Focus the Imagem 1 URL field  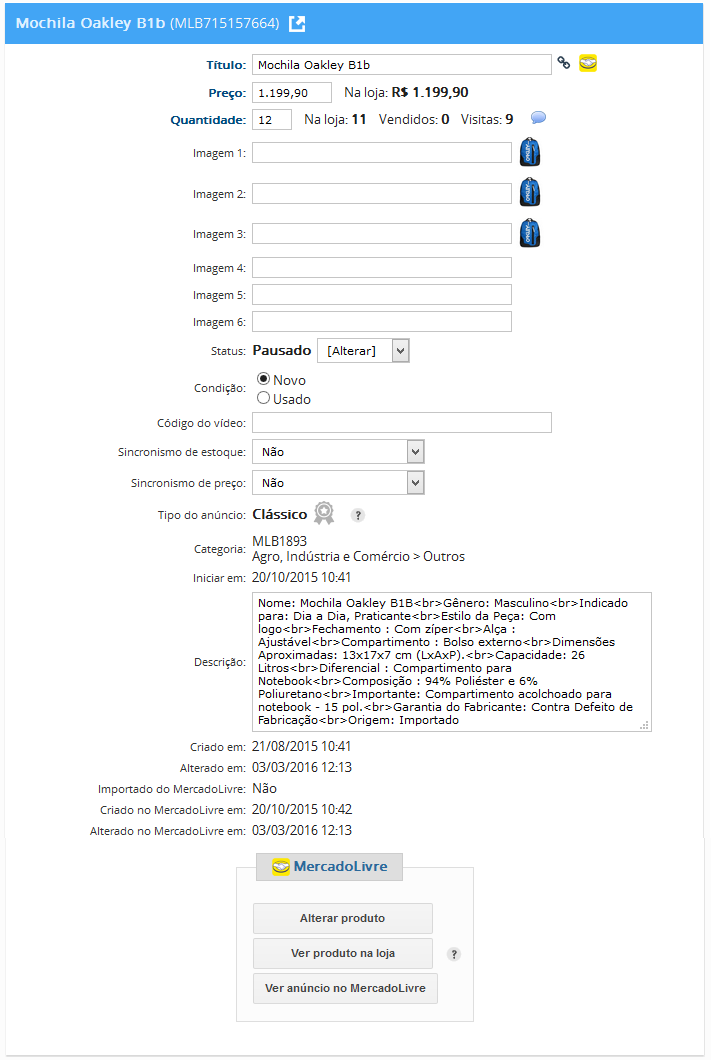(x=382, y=153)
